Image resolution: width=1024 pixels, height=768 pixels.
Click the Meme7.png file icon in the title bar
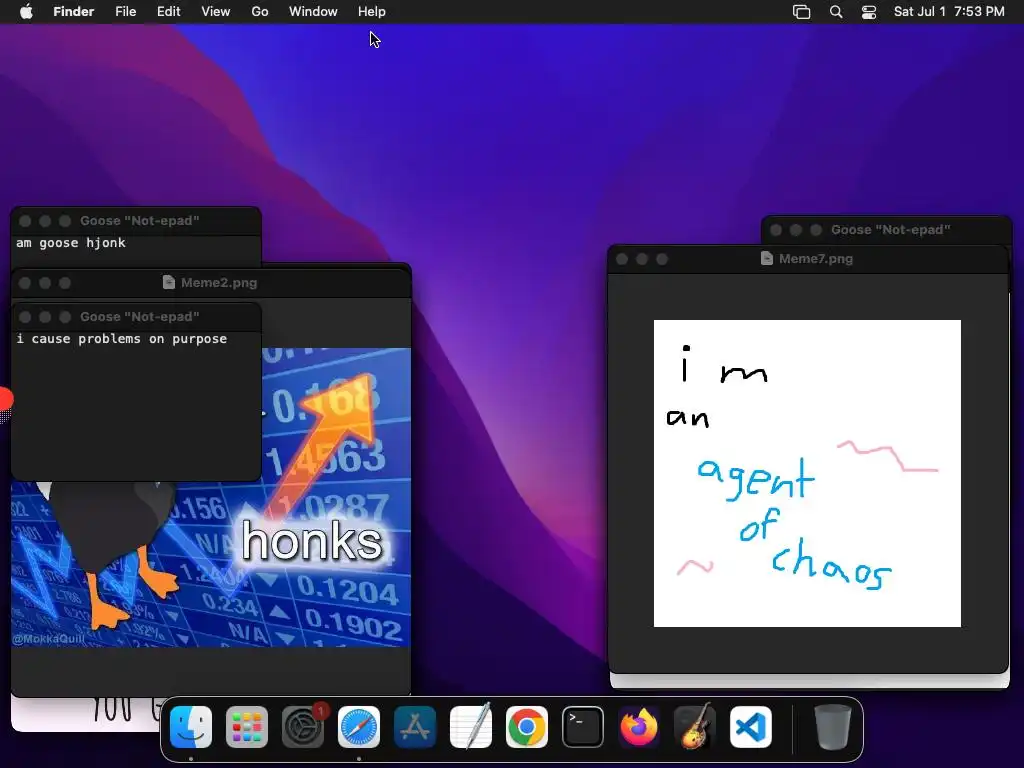pos(767,258)
